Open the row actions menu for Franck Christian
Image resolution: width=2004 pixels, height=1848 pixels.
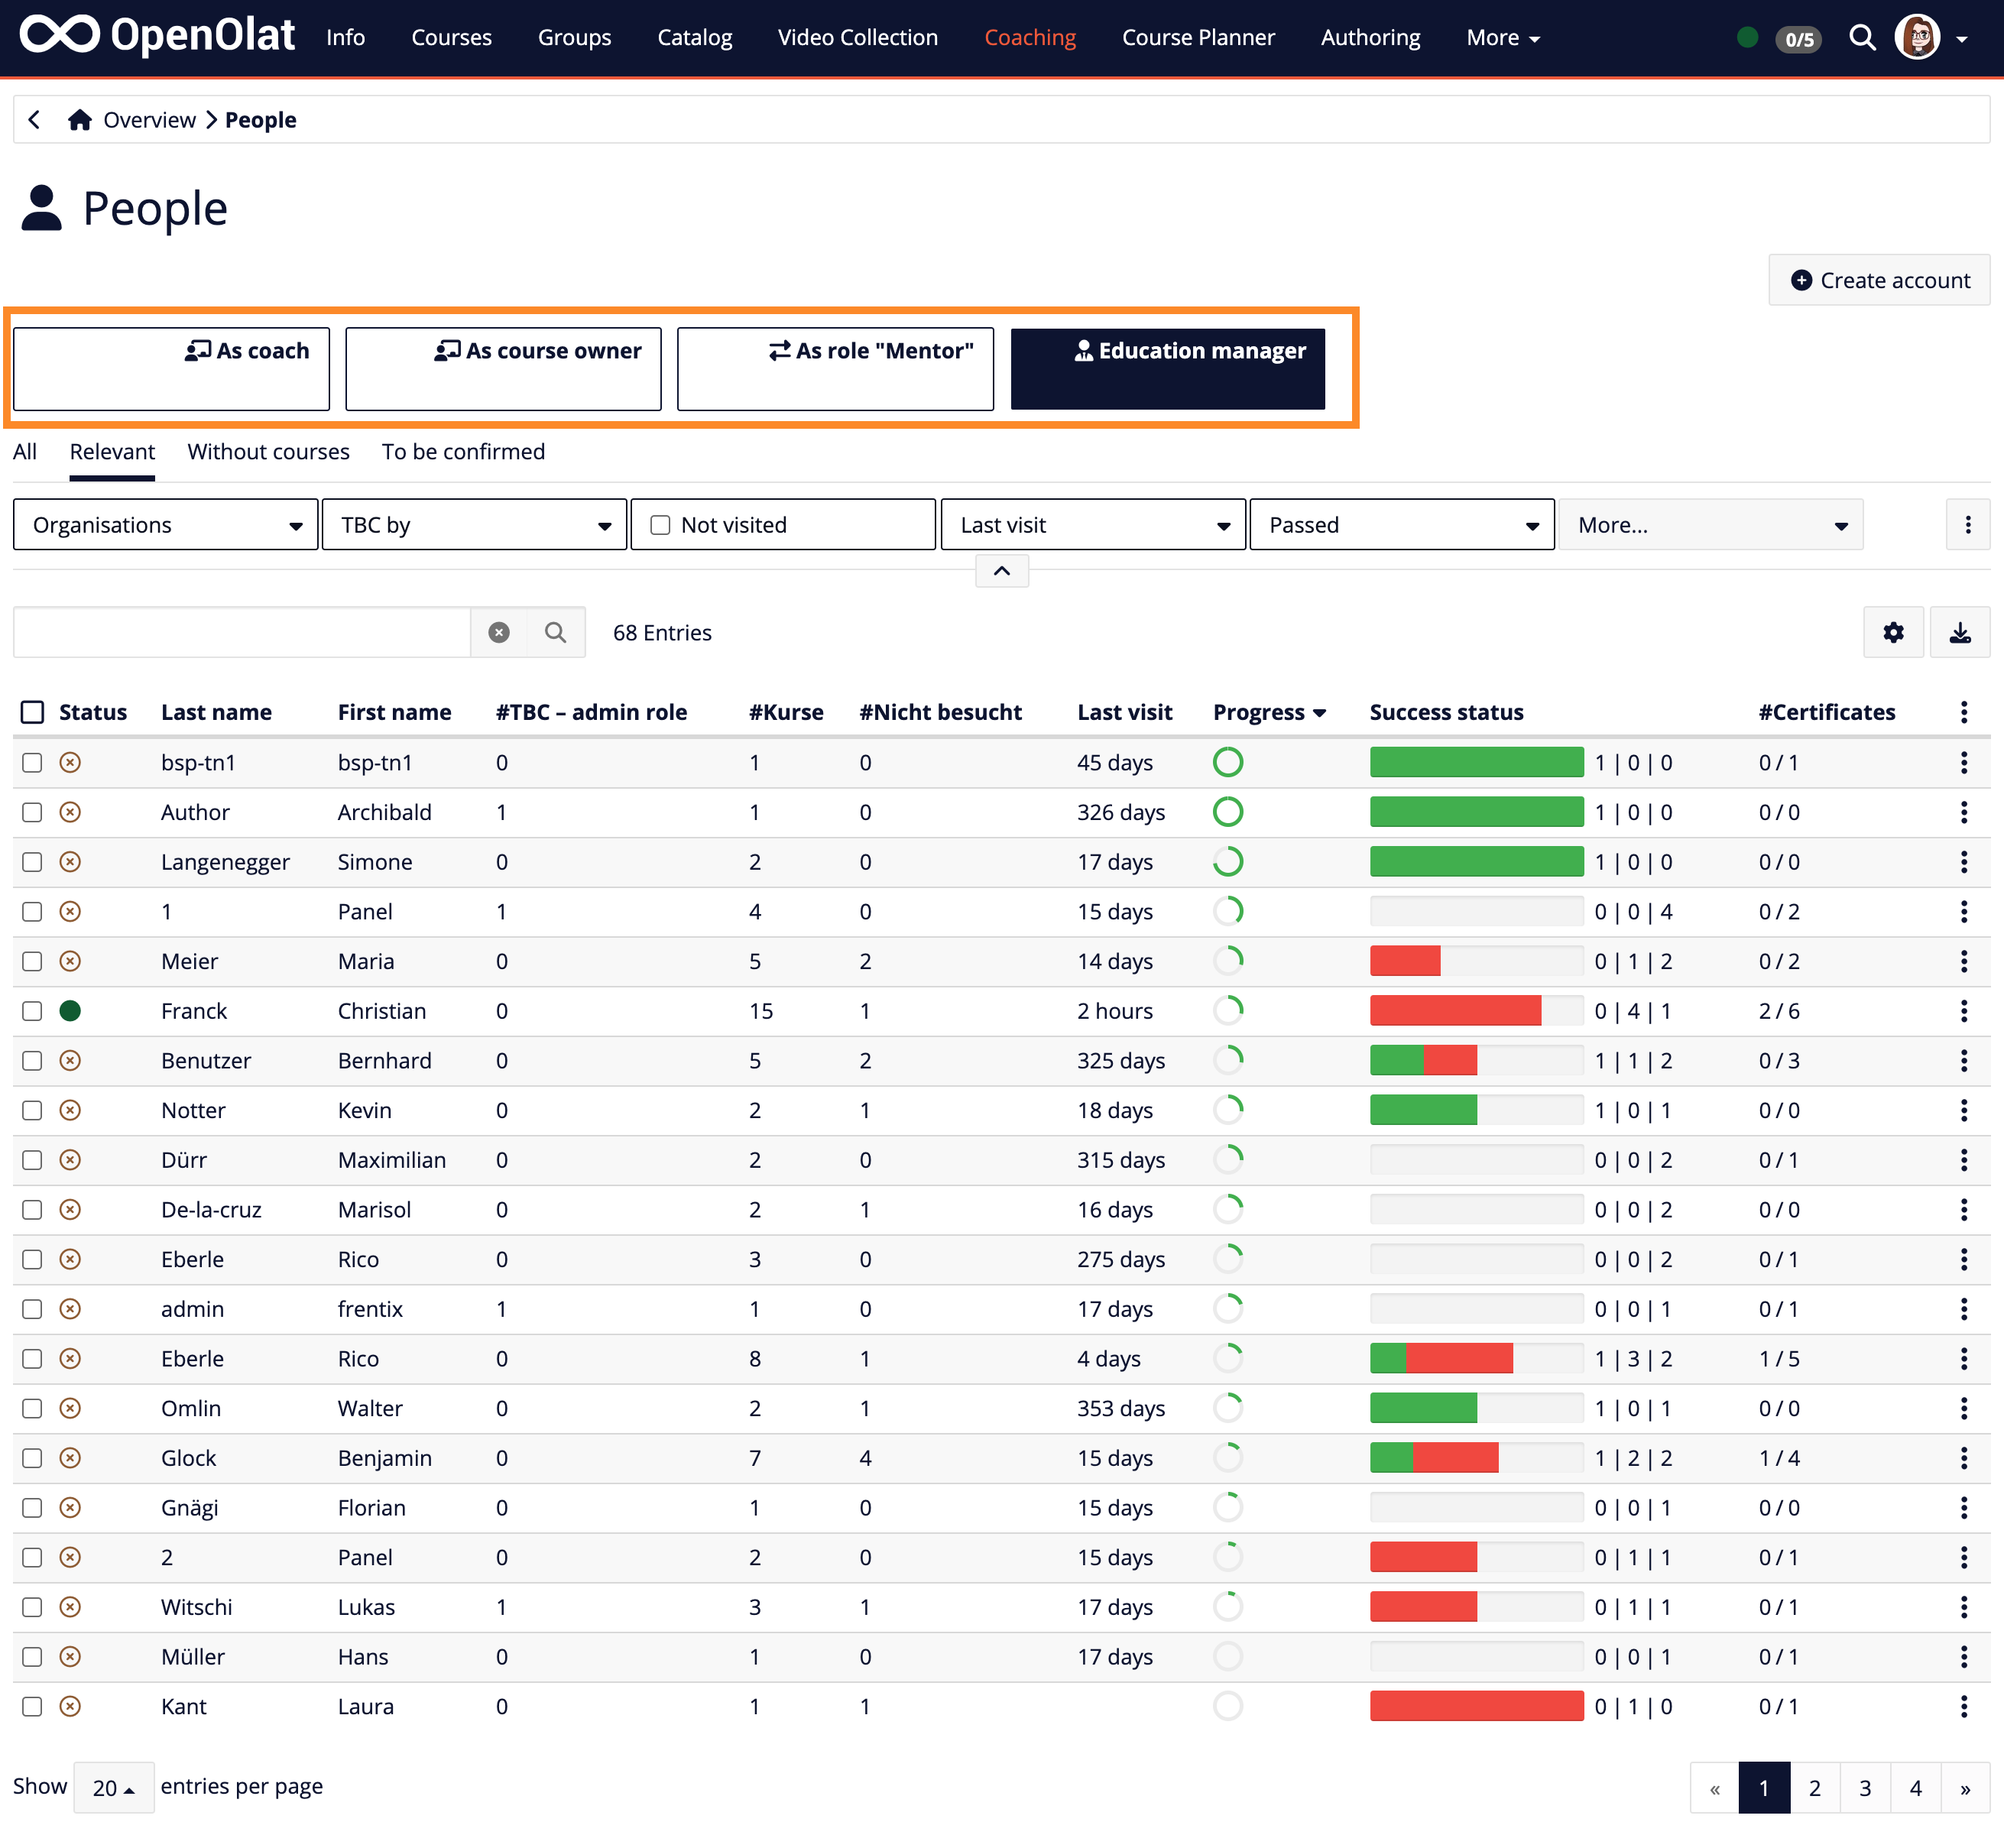pos(1963,1011)
